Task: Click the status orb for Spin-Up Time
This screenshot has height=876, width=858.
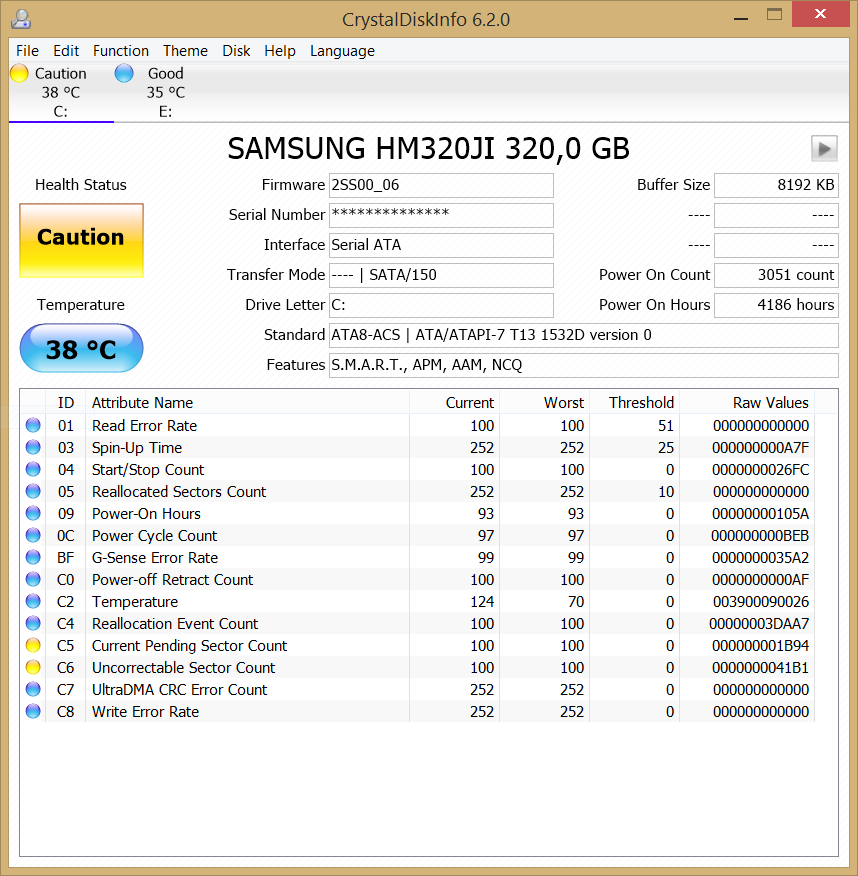Action: point(33,447)
